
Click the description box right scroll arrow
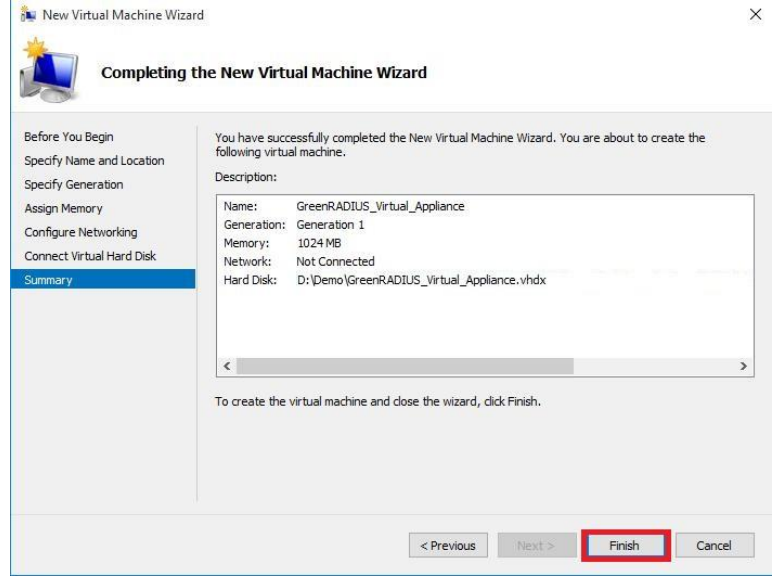[743, 366]
